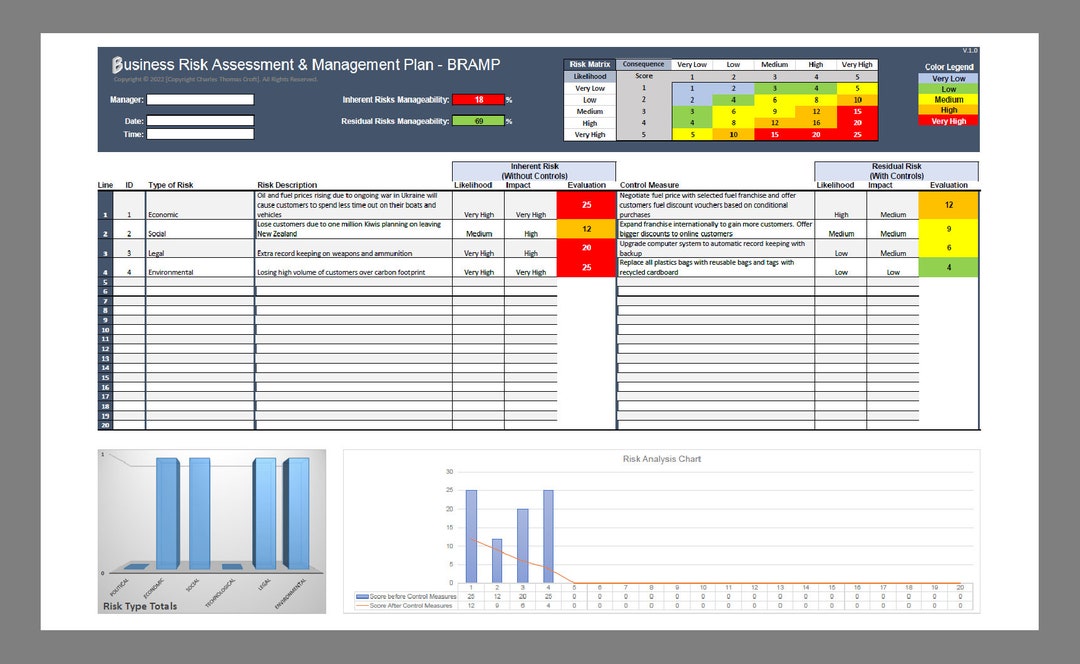Click the BRAMP "B" logo icon
1080x664 pixels.
click(116, 64)
